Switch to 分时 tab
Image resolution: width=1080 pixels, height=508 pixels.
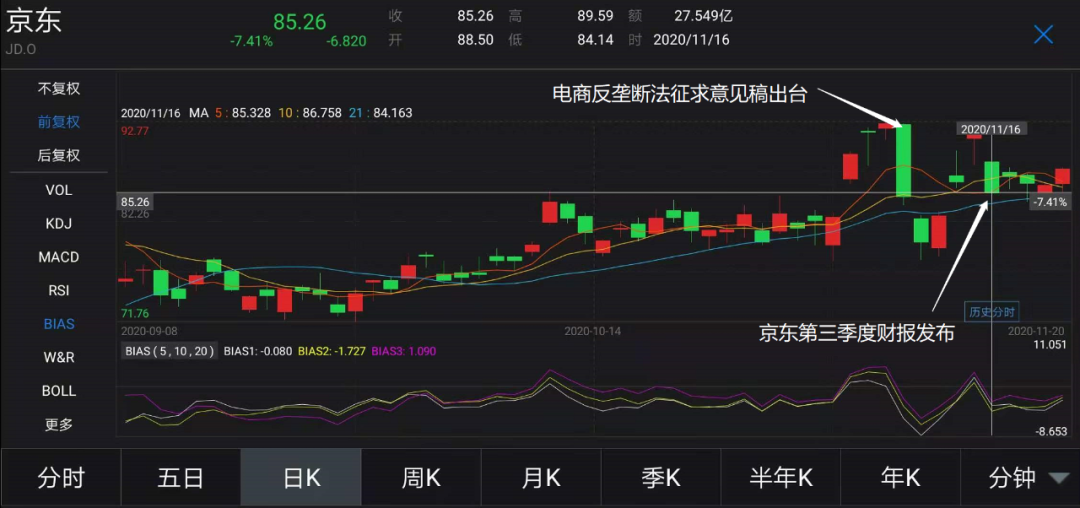point(61,478)
